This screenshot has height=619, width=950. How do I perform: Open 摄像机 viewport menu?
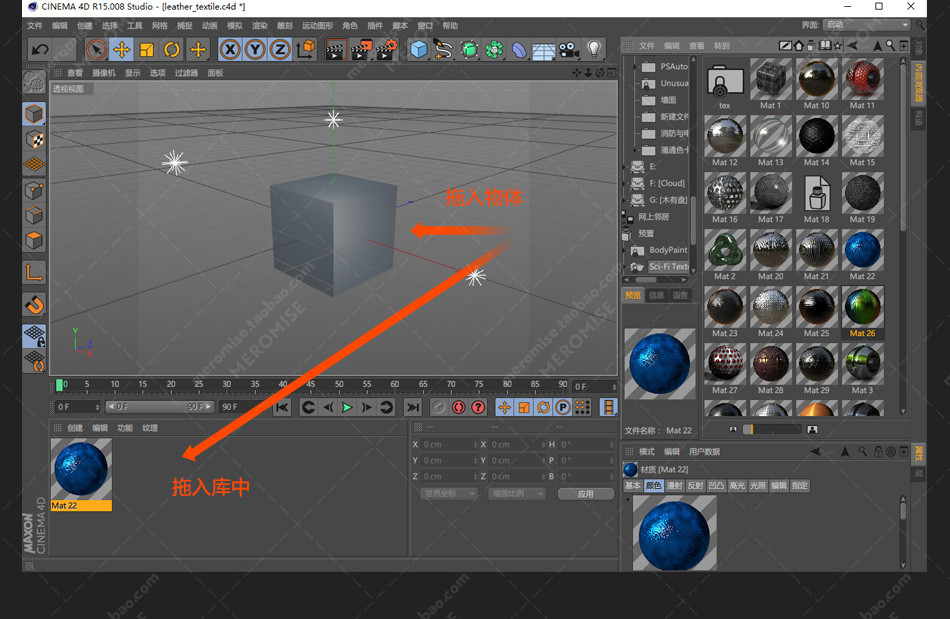[104, 73]
